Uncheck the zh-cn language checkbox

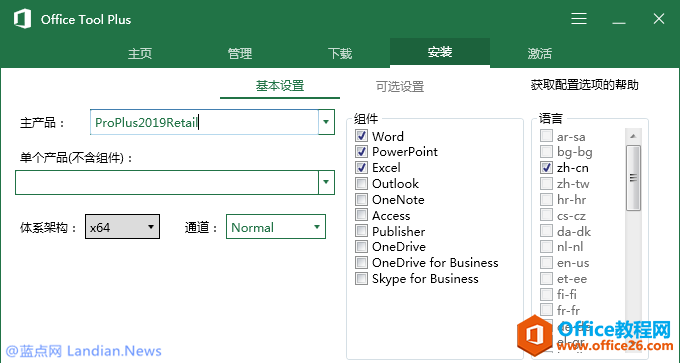(x=546, y=167)
